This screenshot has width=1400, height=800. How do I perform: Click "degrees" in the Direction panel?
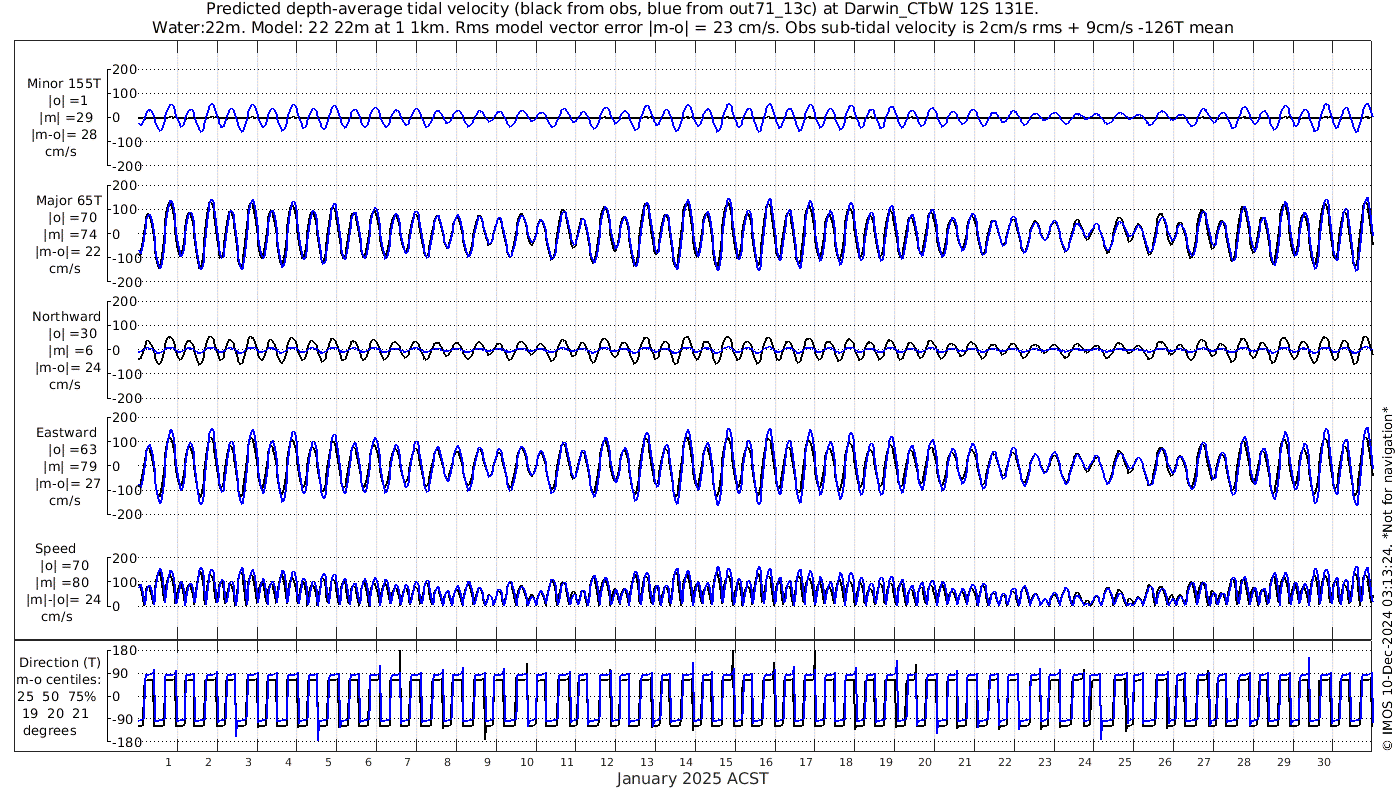tap(51, 730)
